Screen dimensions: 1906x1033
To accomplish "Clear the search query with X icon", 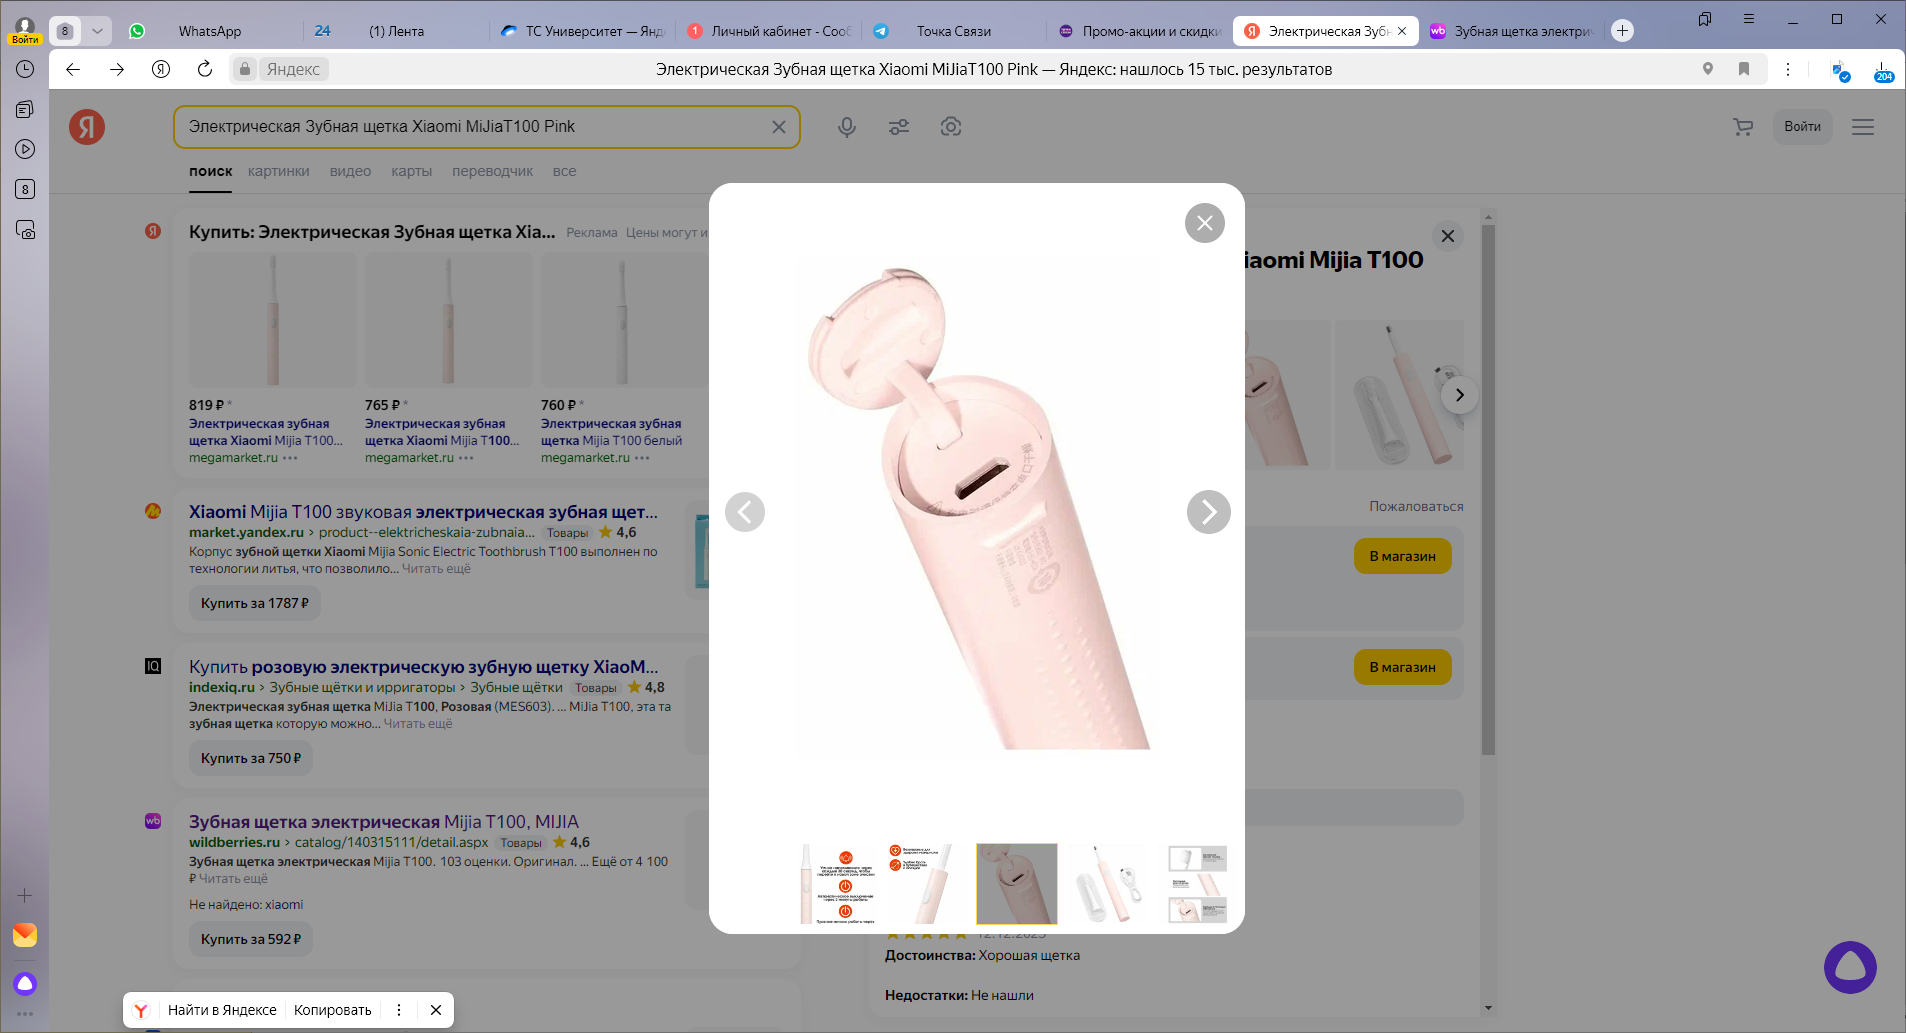I will point(778,127).
